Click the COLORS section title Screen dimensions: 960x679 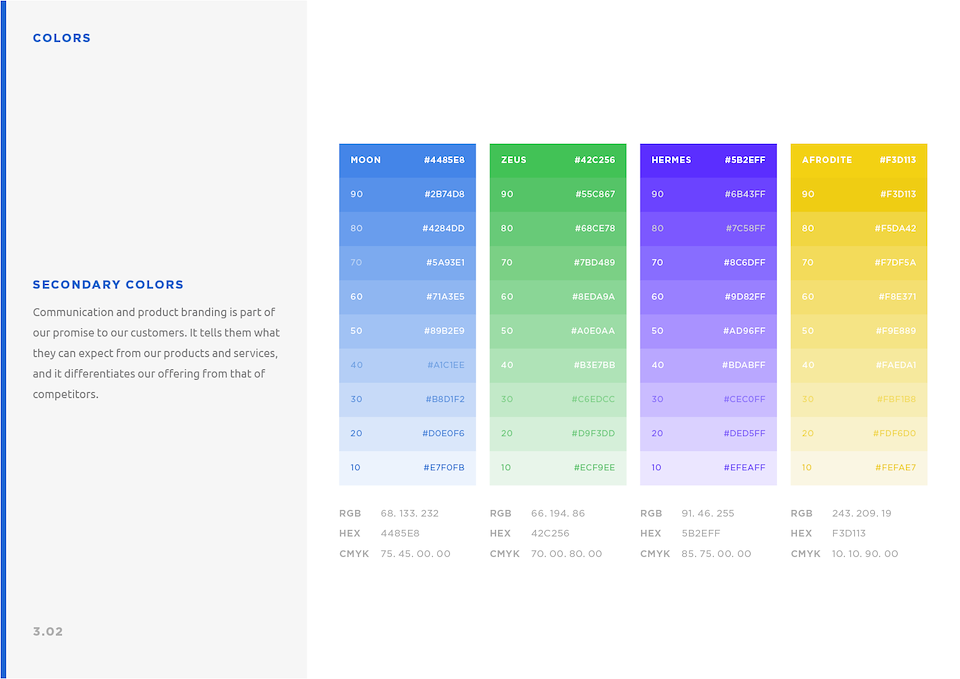[62, 38]
